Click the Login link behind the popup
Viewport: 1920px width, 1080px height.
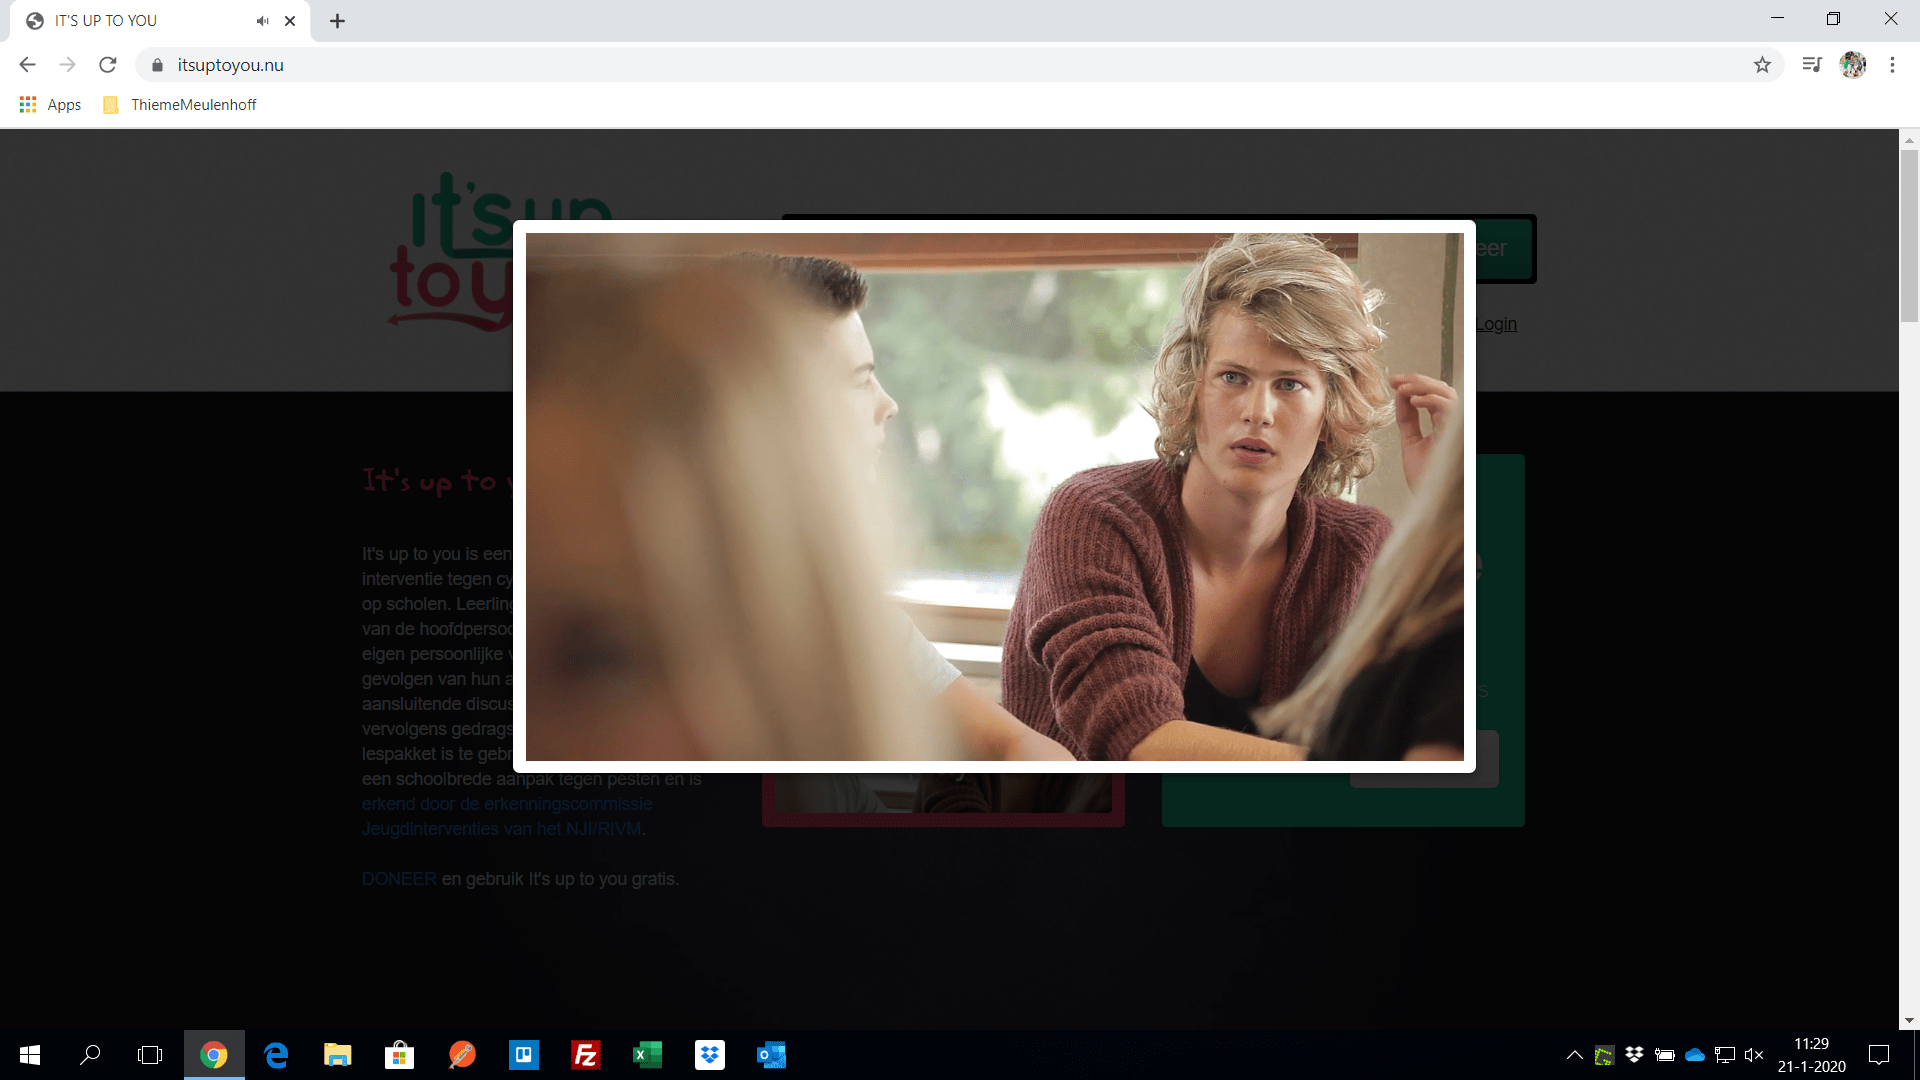(x=1496, y=324)
